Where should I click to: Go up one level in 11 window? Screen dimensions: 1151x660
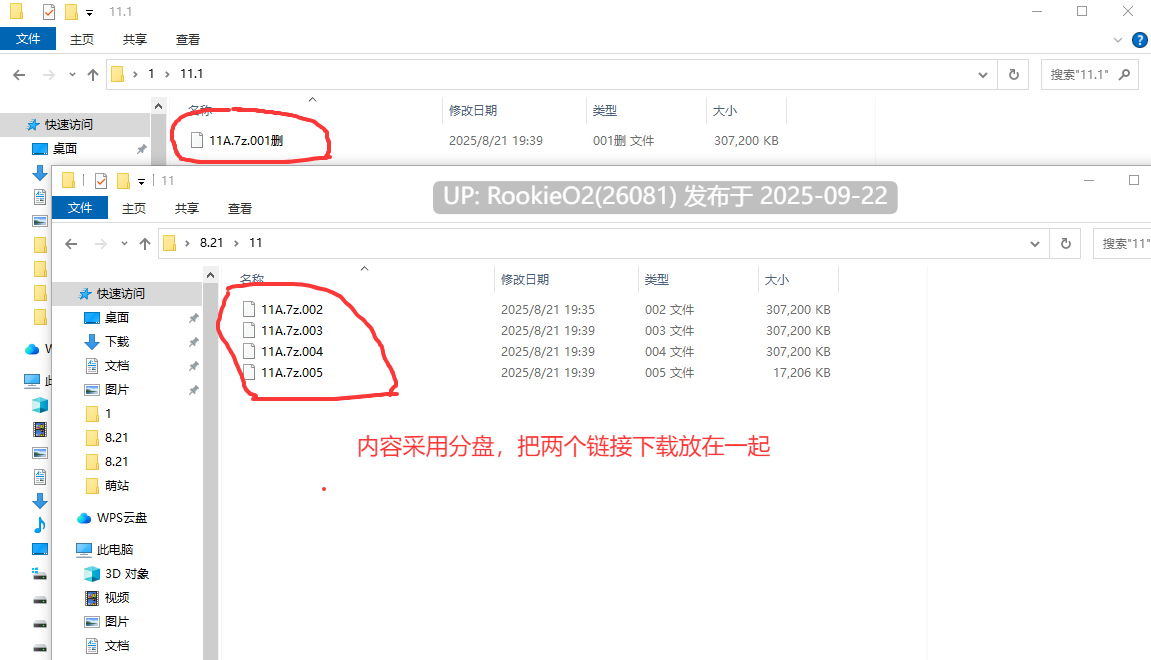pyautogui.click(x=145, y=244)
